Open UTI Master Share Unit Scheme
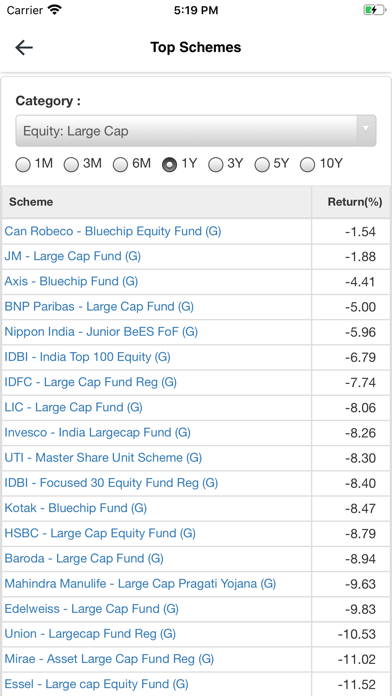 point(103,458)
